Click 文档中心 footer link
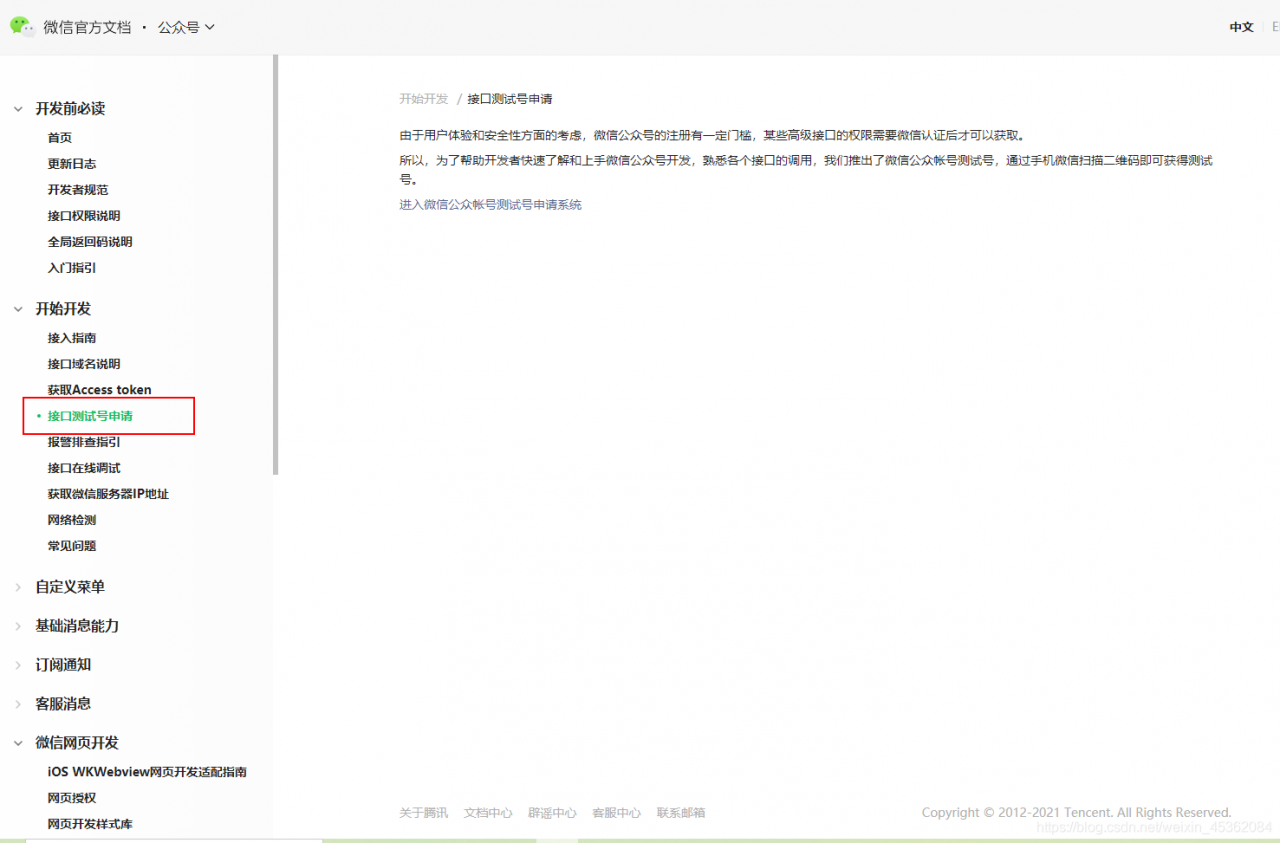The height and width of the screenshot is (843, 1280). pos(488,813)
